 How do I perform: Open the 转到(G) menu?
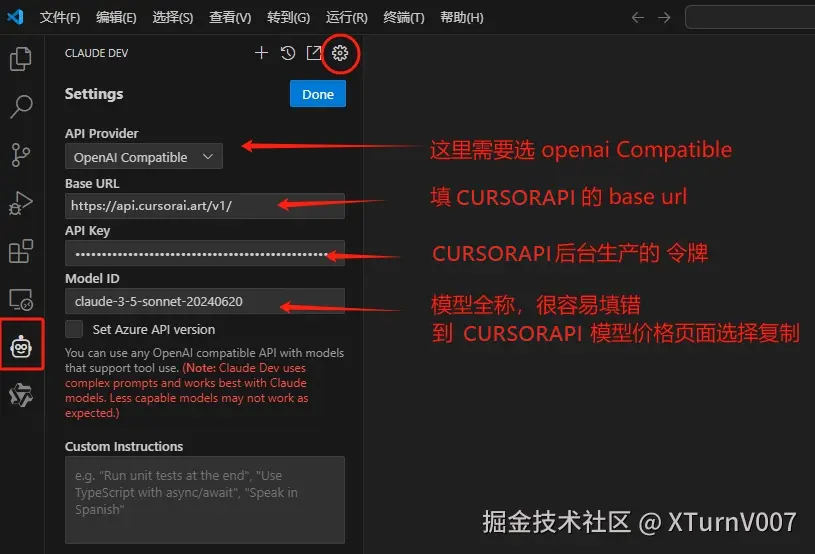click(288, 18)
